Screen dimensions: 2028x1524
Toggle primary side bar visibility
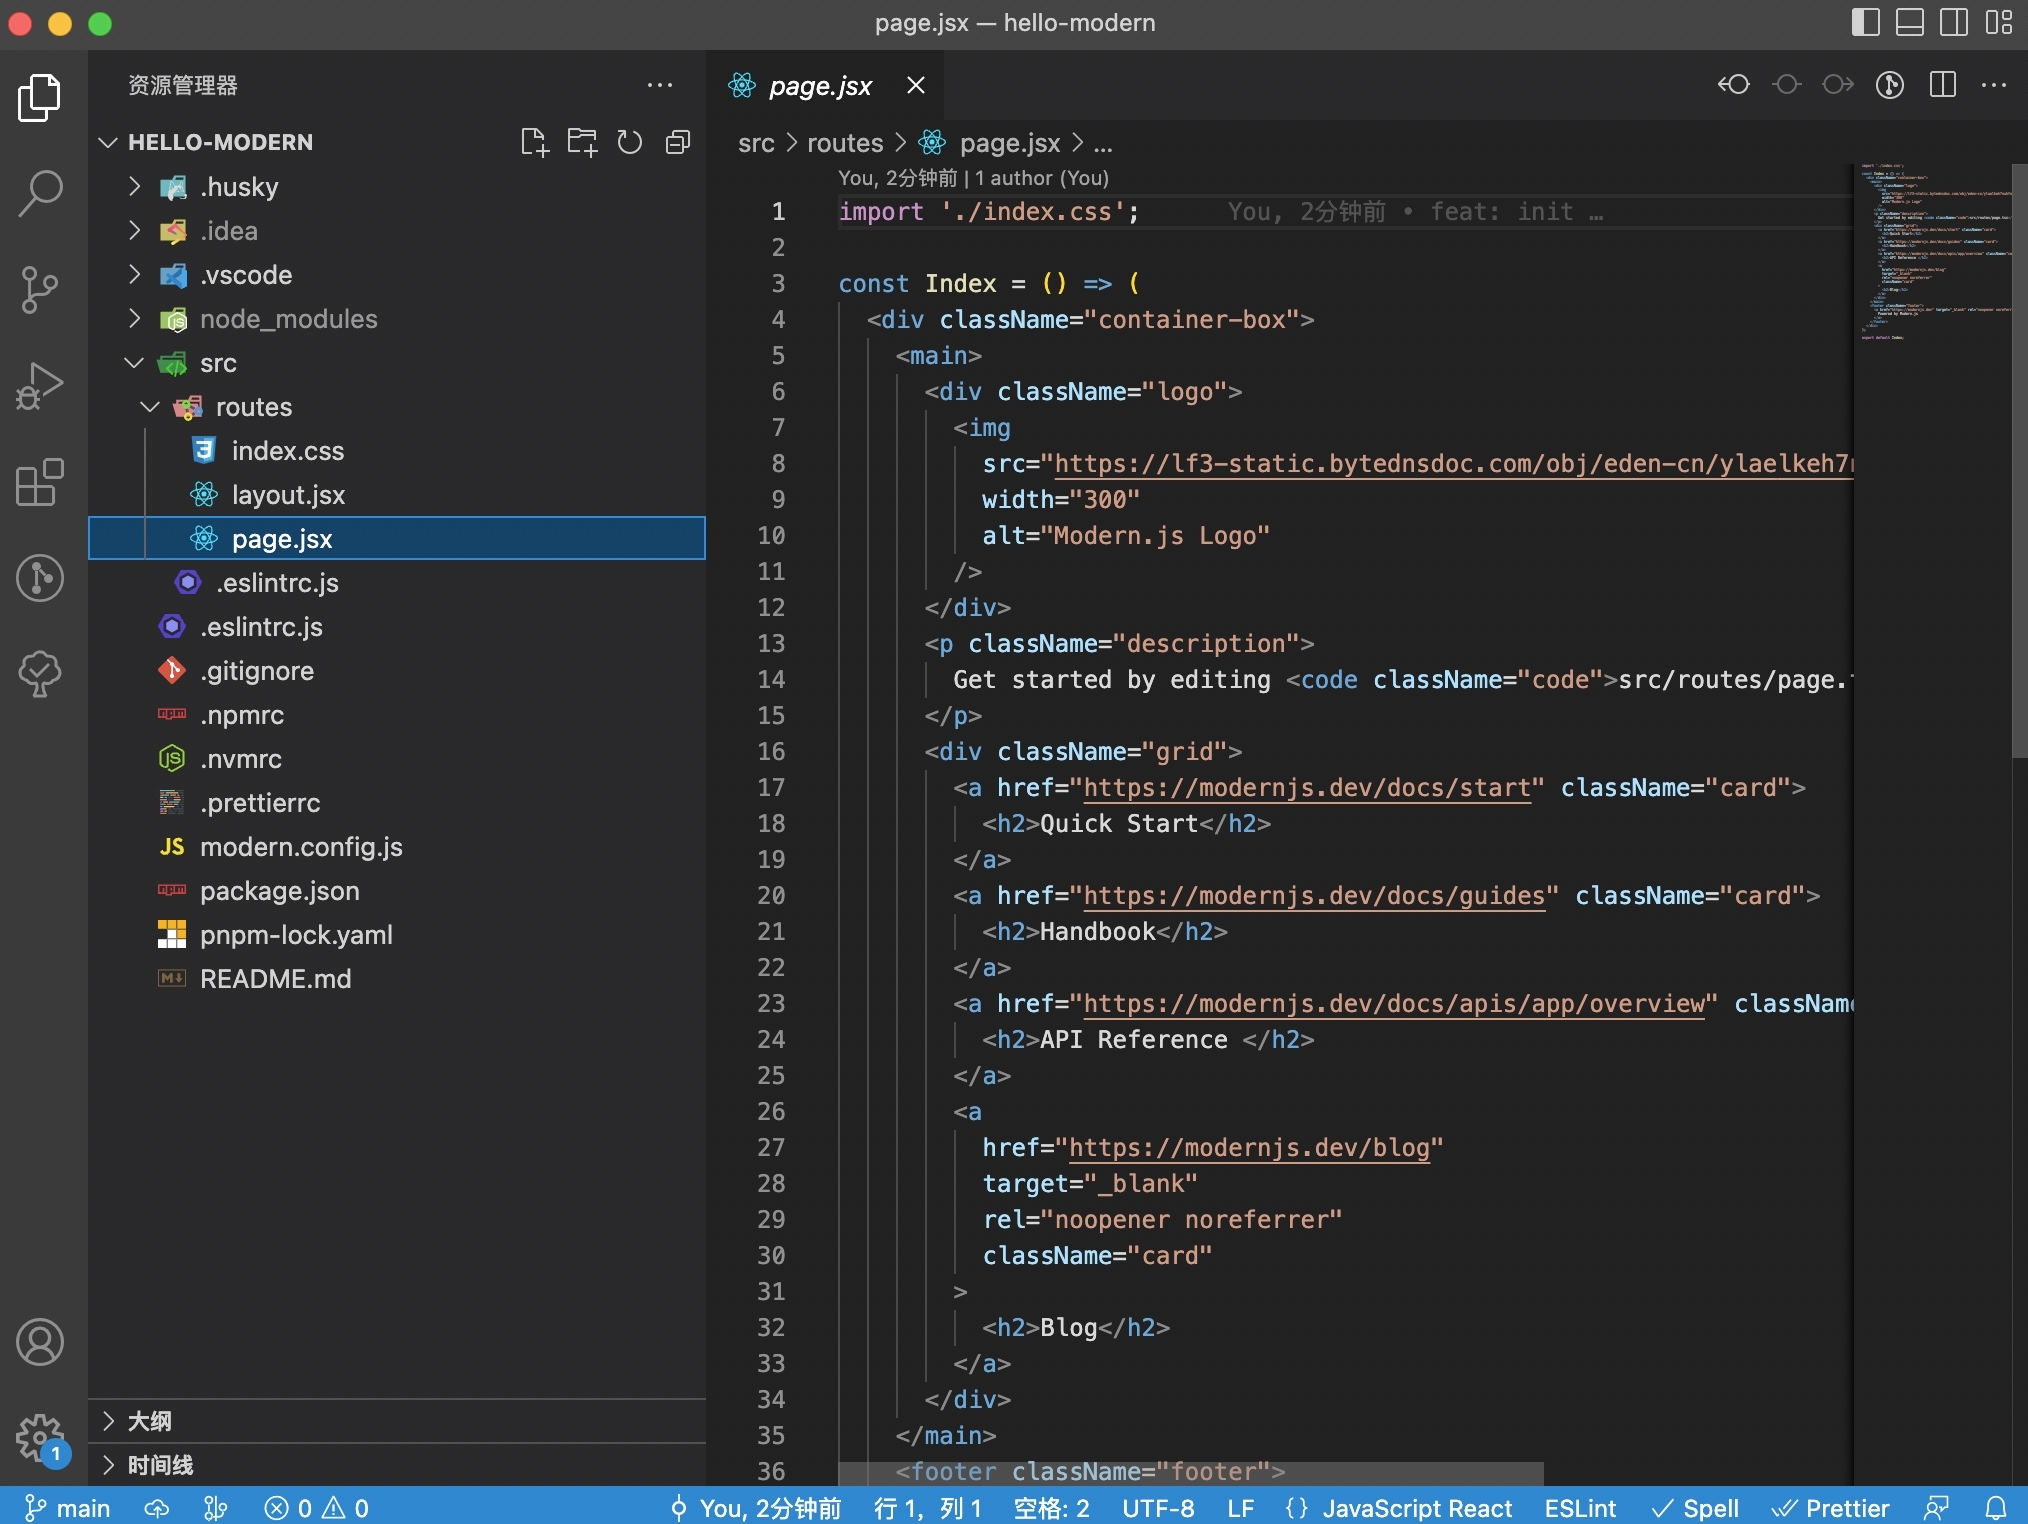point(1866,22)
